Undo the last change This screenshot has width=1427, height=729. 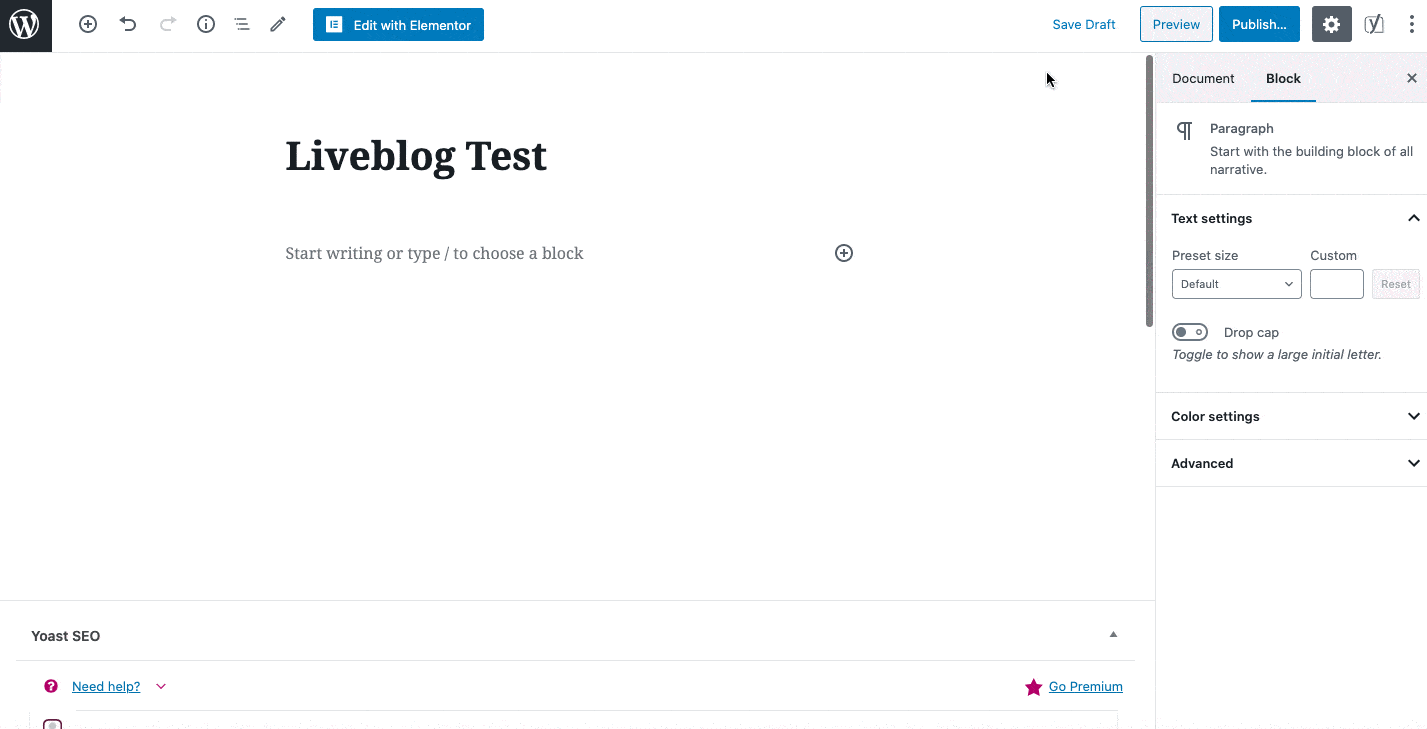pos(128,24)
